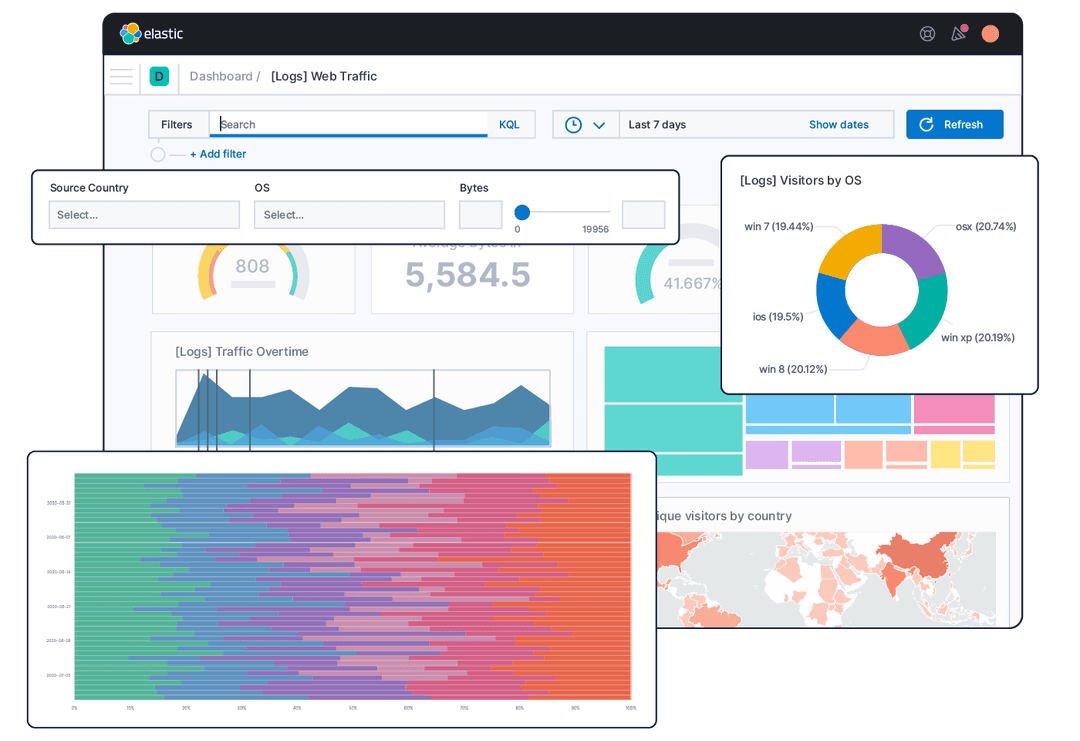Switch KQL query language toggle

point(509,124)
